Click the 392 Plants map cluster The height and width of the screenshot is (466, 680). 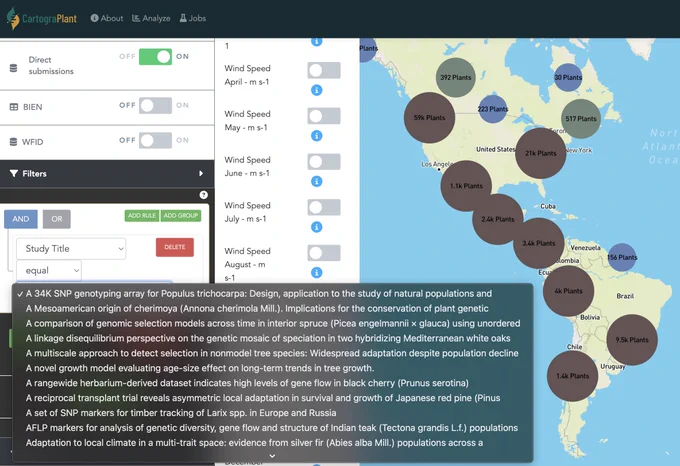455,78
